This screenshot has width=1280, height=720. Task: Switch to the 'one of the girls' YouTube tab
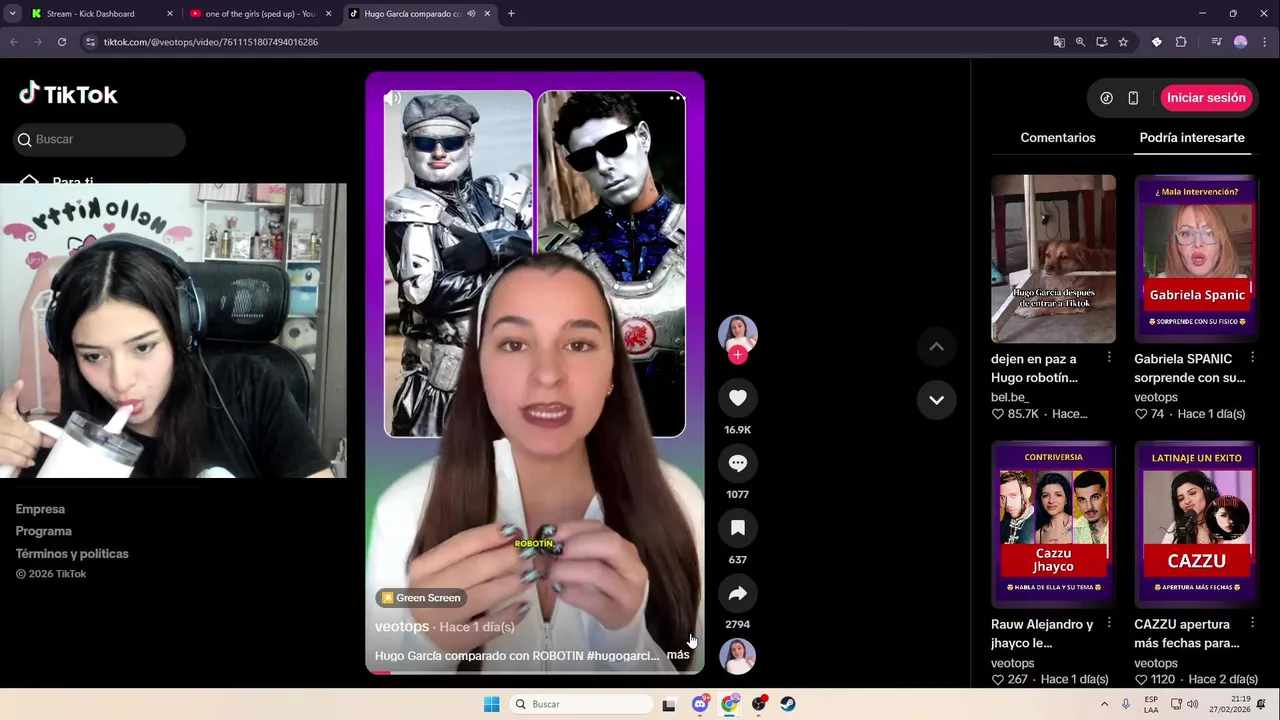[259, 14]
